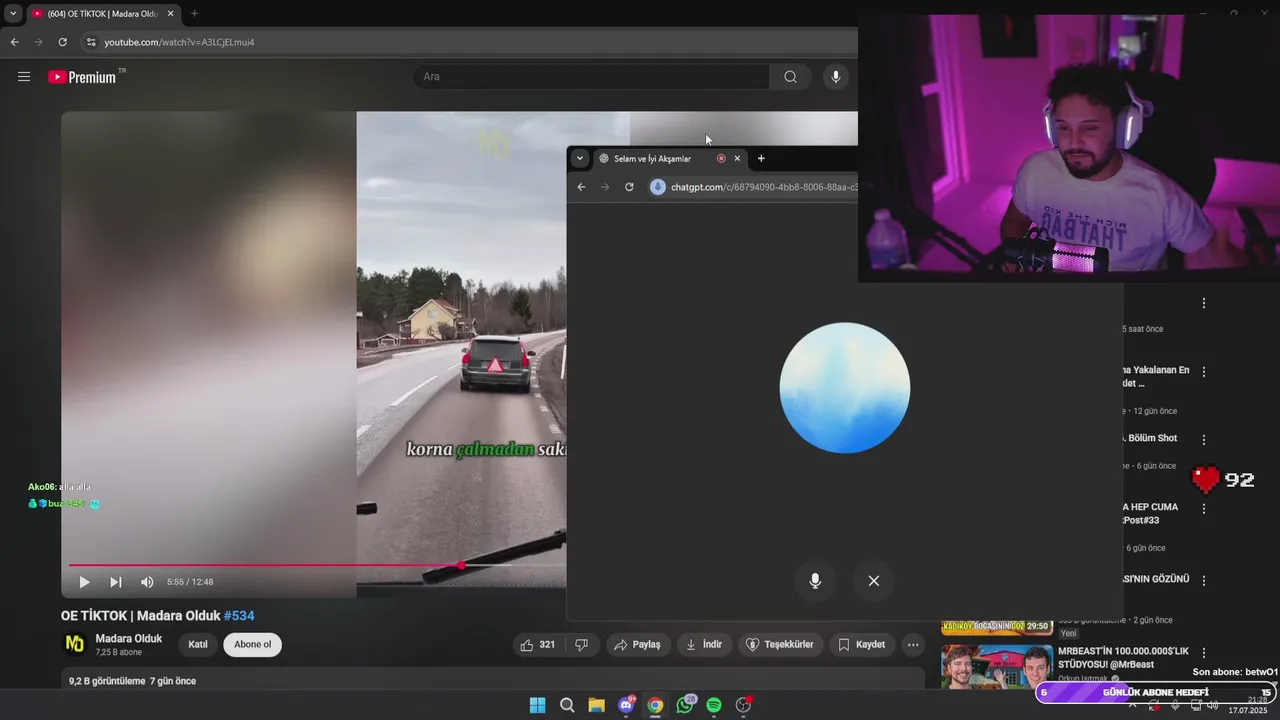Open the Madara Olduk channel name link
1280x720 pixels.
[x=129, y=638]
